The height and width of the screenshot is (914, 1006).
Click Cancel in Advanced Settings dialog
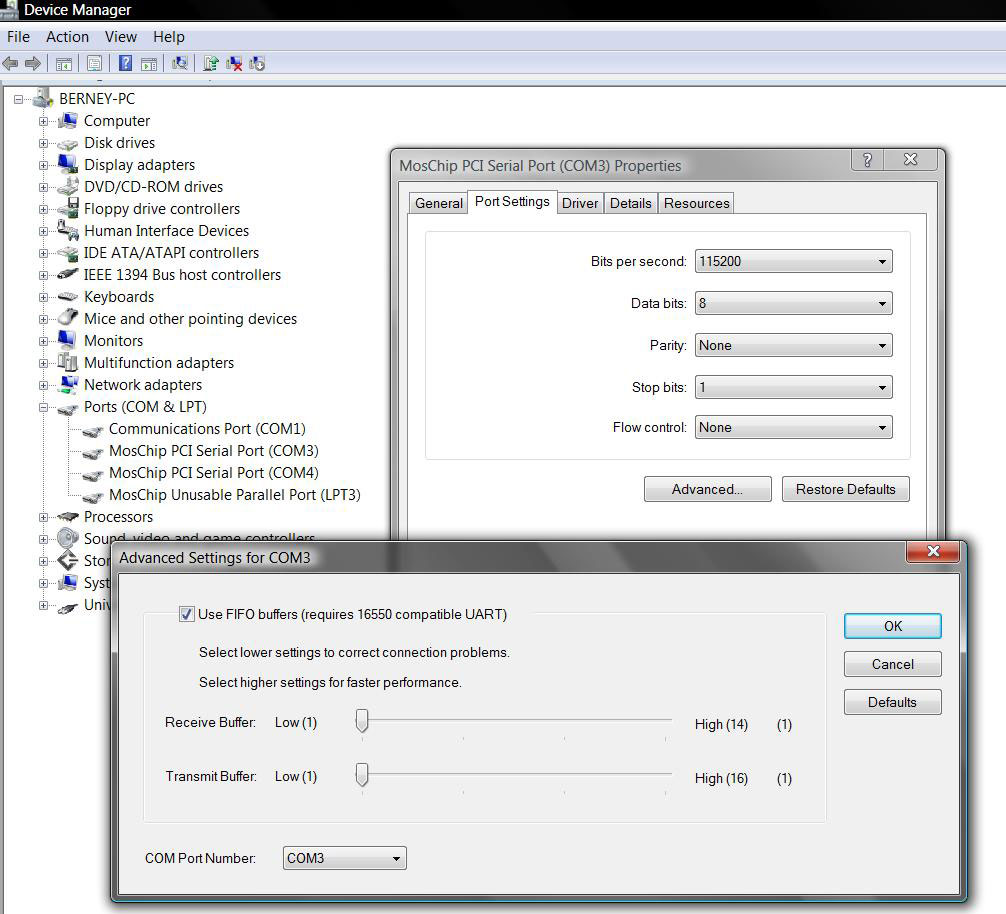[892, 664]
